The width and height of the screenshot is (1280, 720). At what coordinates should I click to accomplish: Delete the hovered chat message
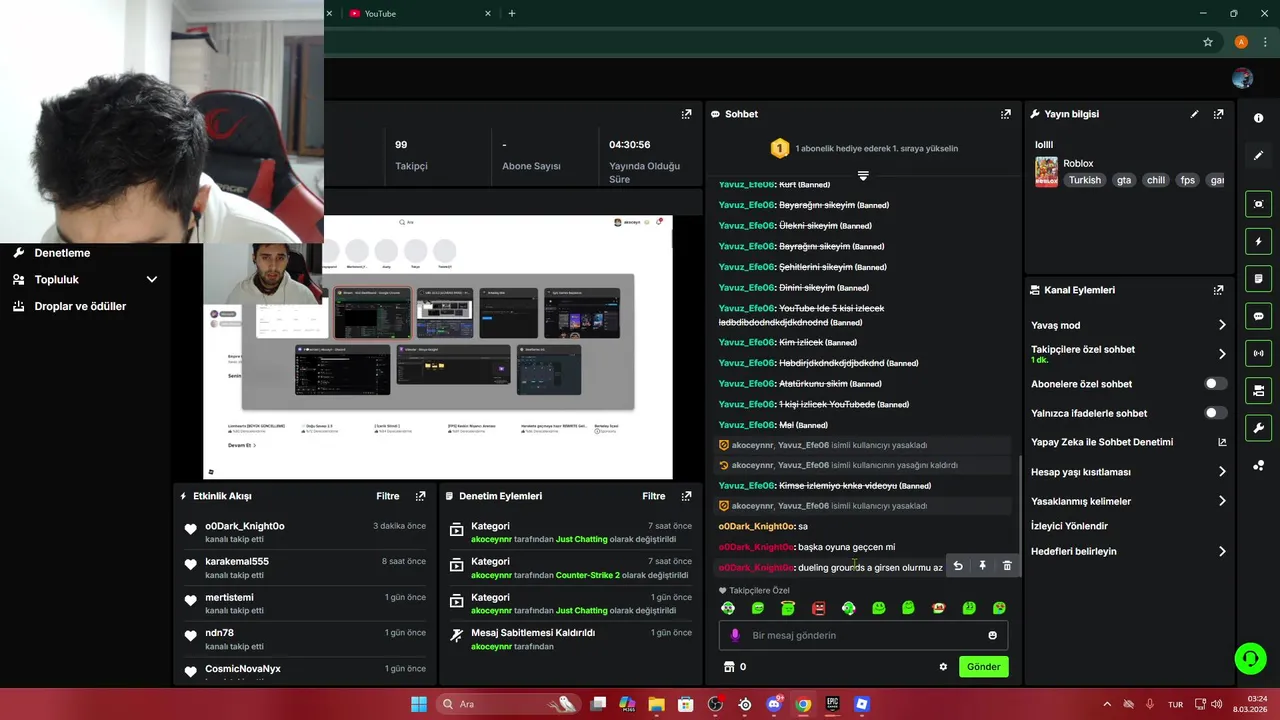click(x=1007, y=566)
